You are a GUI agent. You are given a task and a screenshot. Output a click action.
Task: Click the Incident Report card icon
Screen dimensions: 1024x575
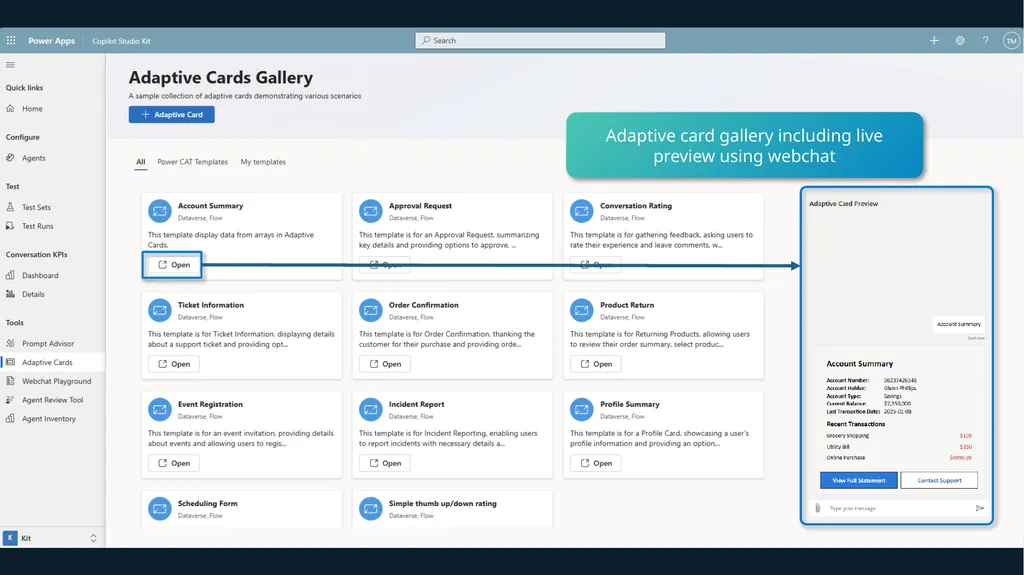[370, 410]
